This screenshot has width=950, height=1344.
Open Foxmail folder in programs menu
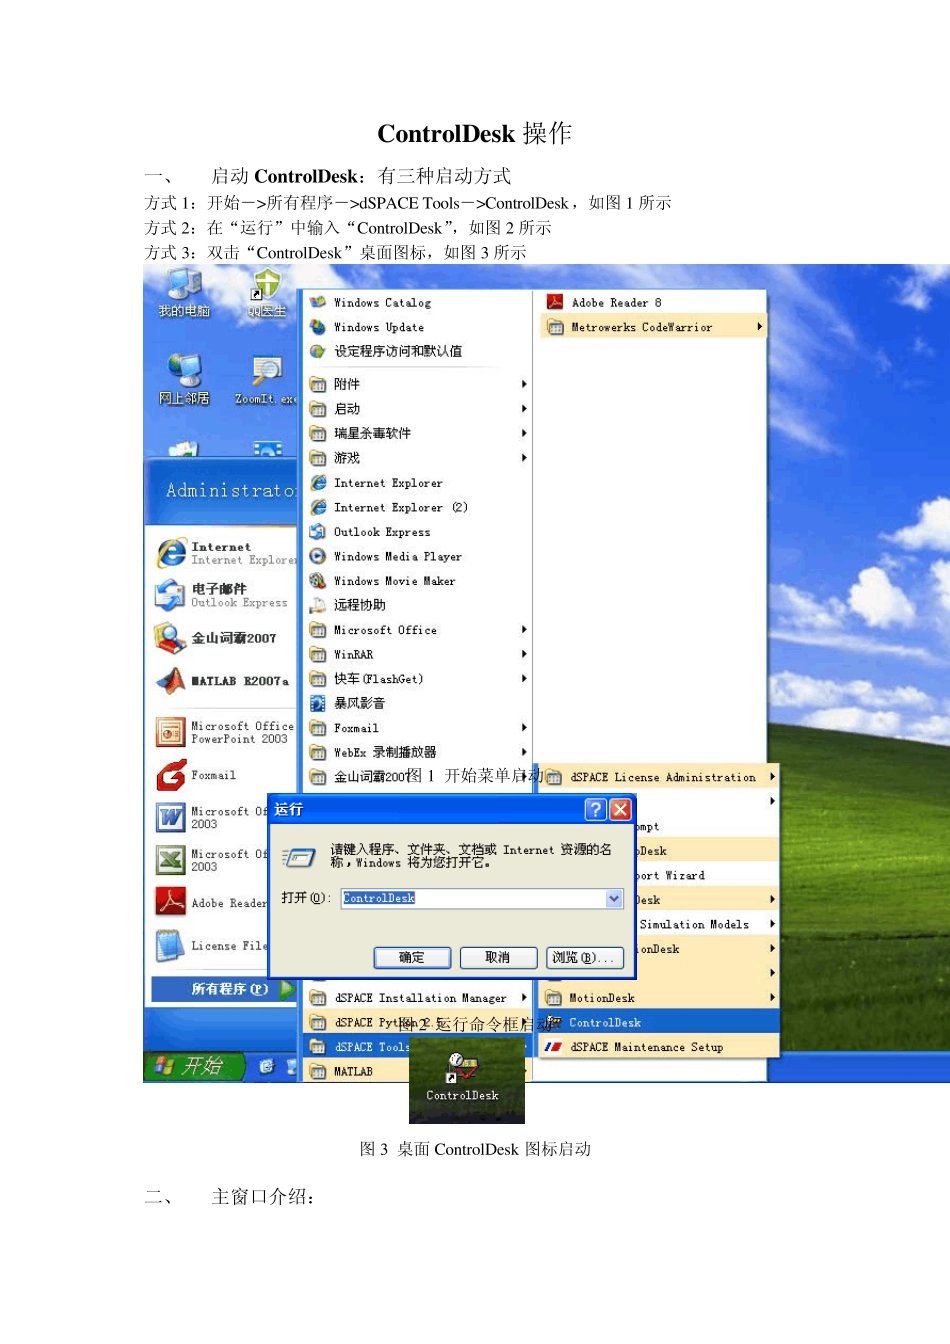click(x=418, y=728)
